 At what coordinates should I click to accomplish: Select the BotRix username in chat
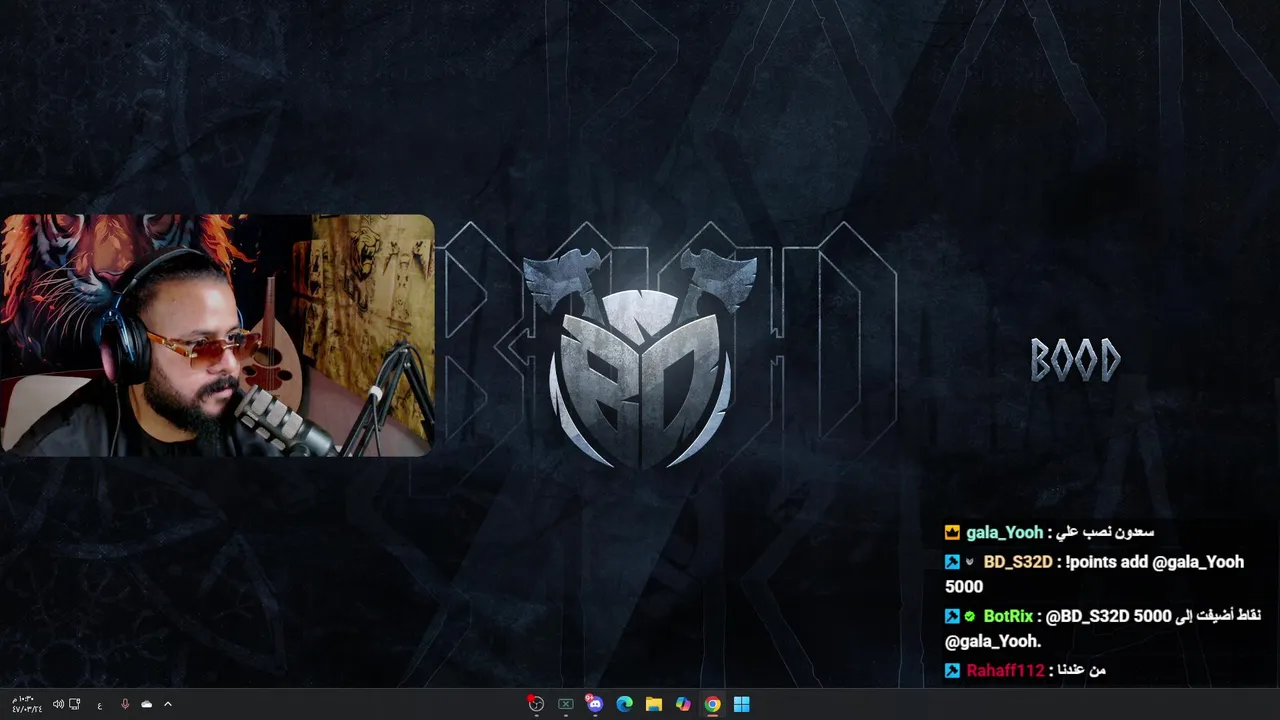pos(1008,617)
